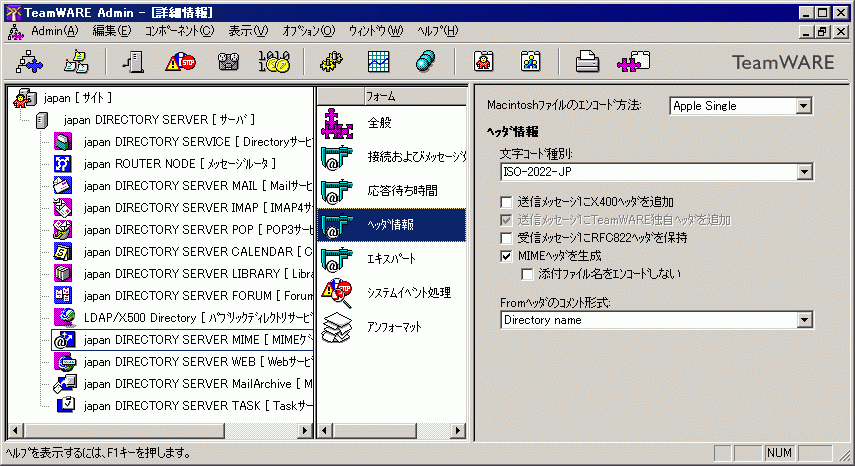Screen dimensions: 855x466
Task: Click the LDAP/X500 Directory icon
Action: pos(64,318)
